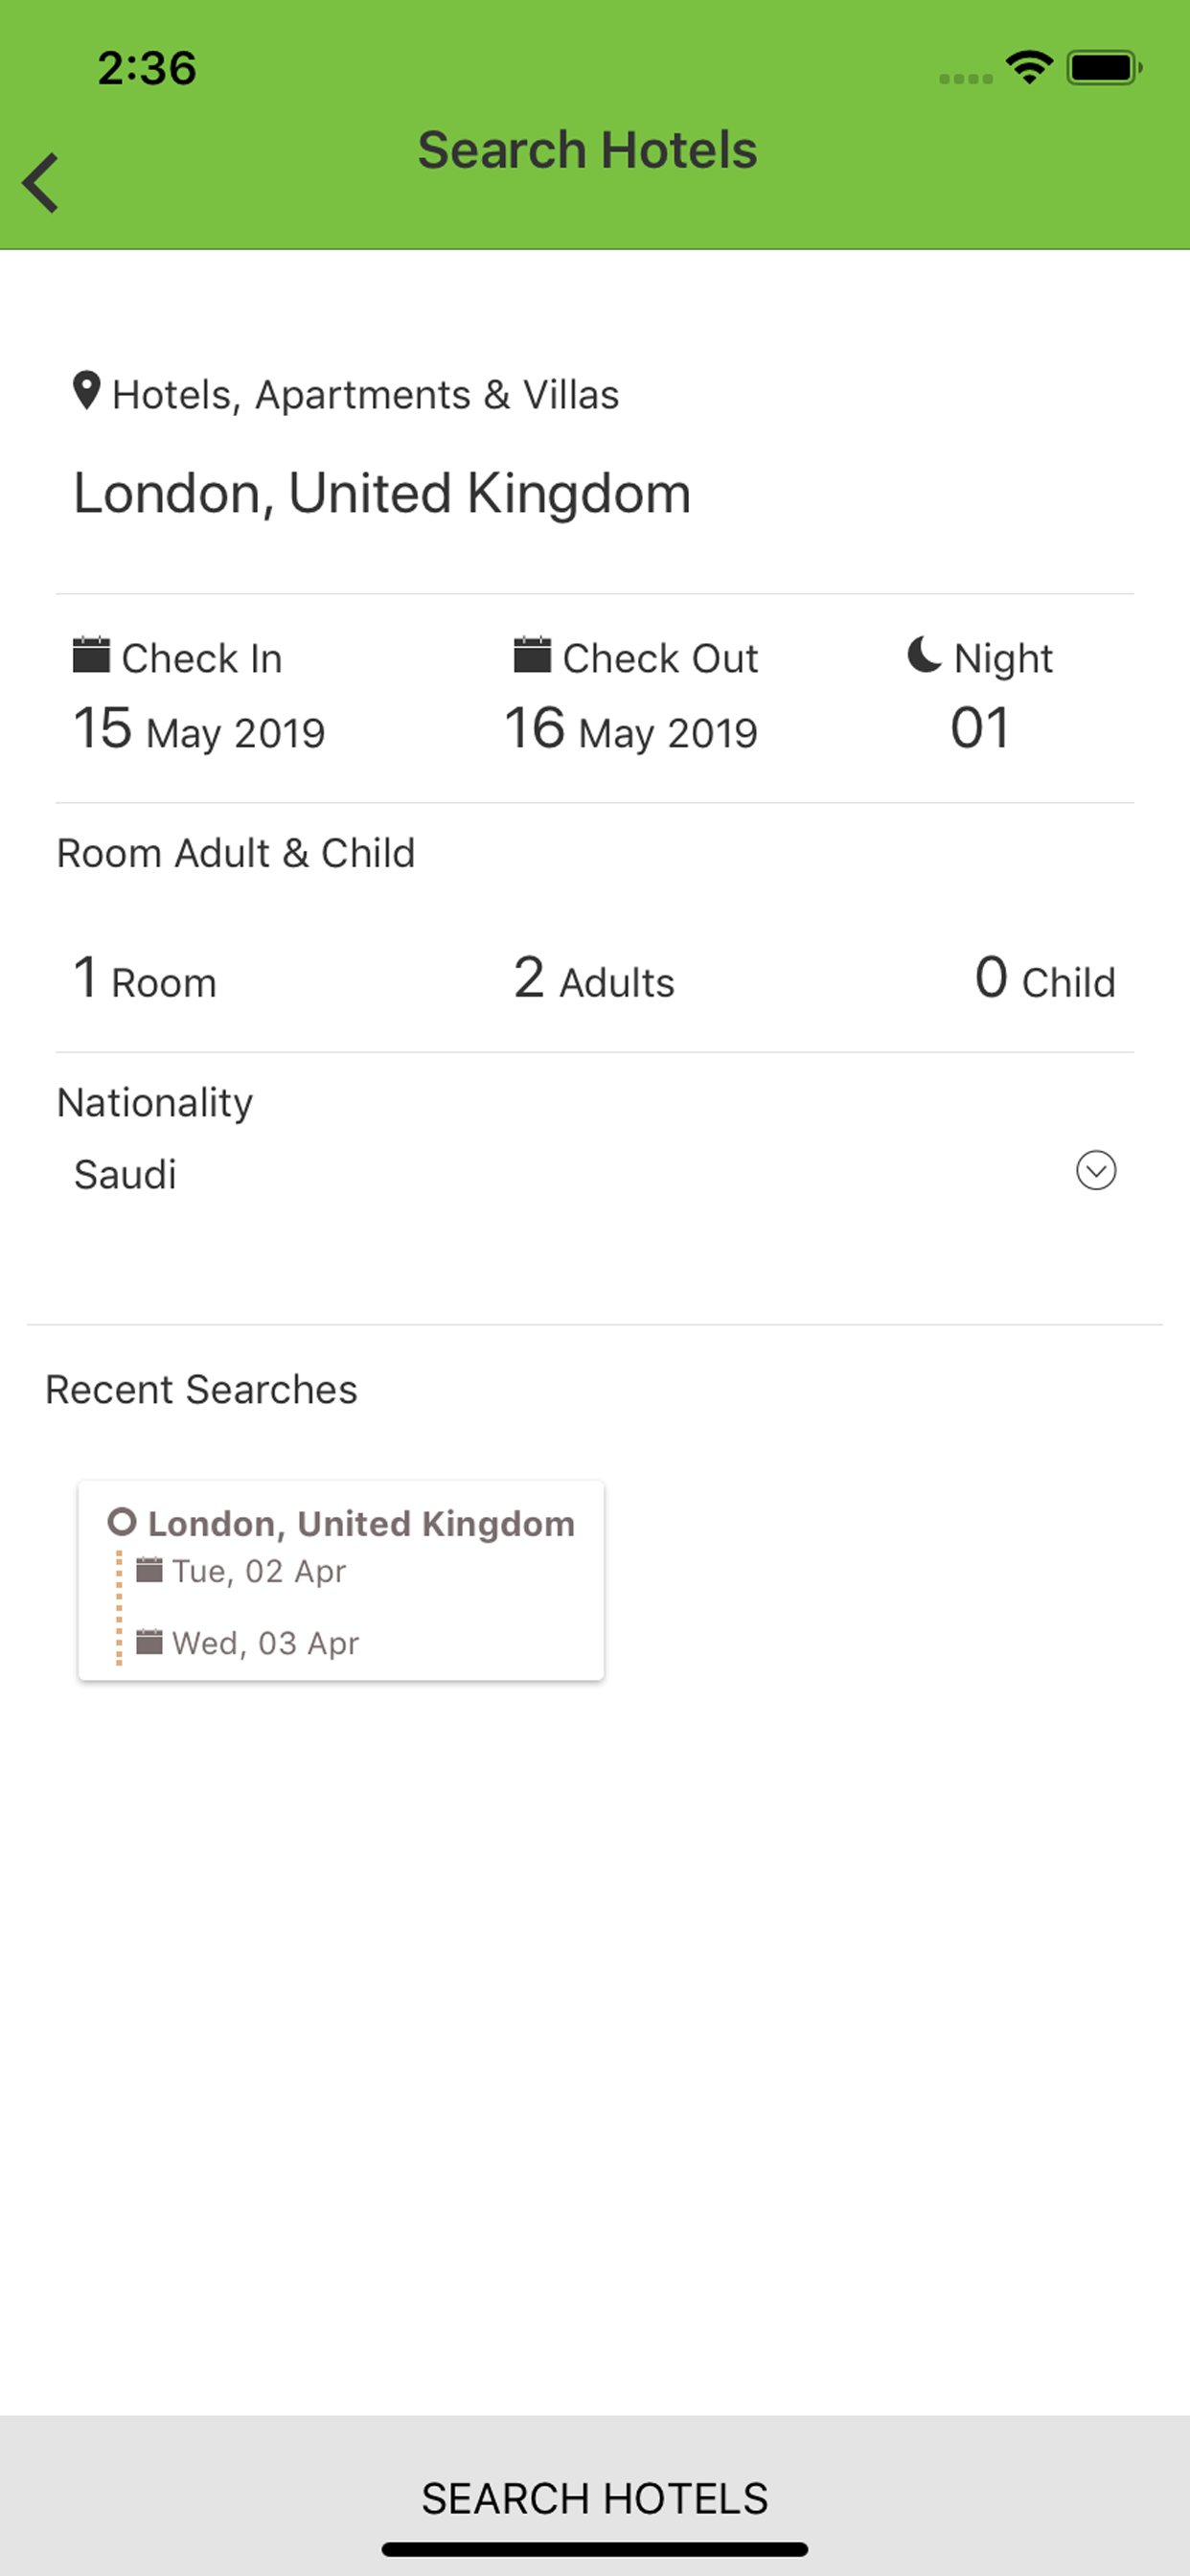
Task: Tap calendar icon beside Wed, 03 Apr
Action: point(149,1642)
